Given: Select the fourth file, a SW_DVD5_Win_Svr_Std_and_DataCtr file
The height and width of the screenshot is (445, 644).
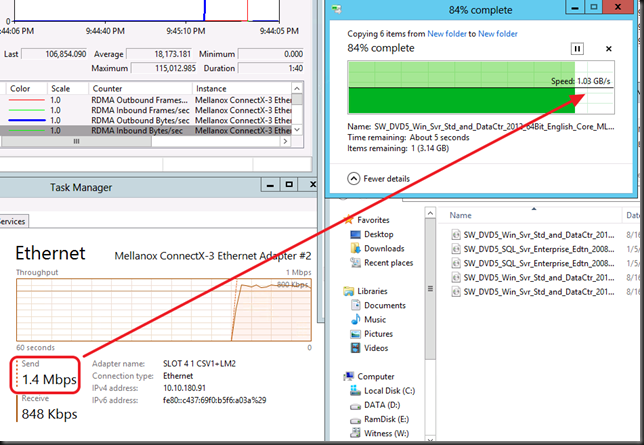Looking at the screenshot, I should pos(533,278).
